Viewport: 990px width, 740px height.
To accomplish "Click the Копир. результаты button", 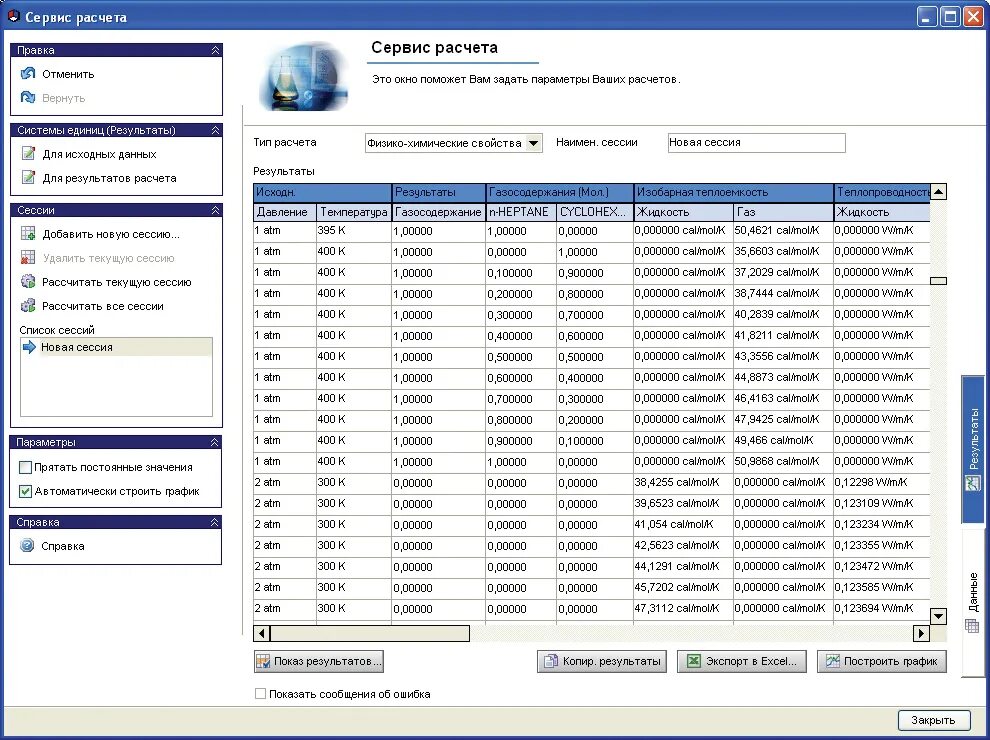I will [x=602, y=661].
